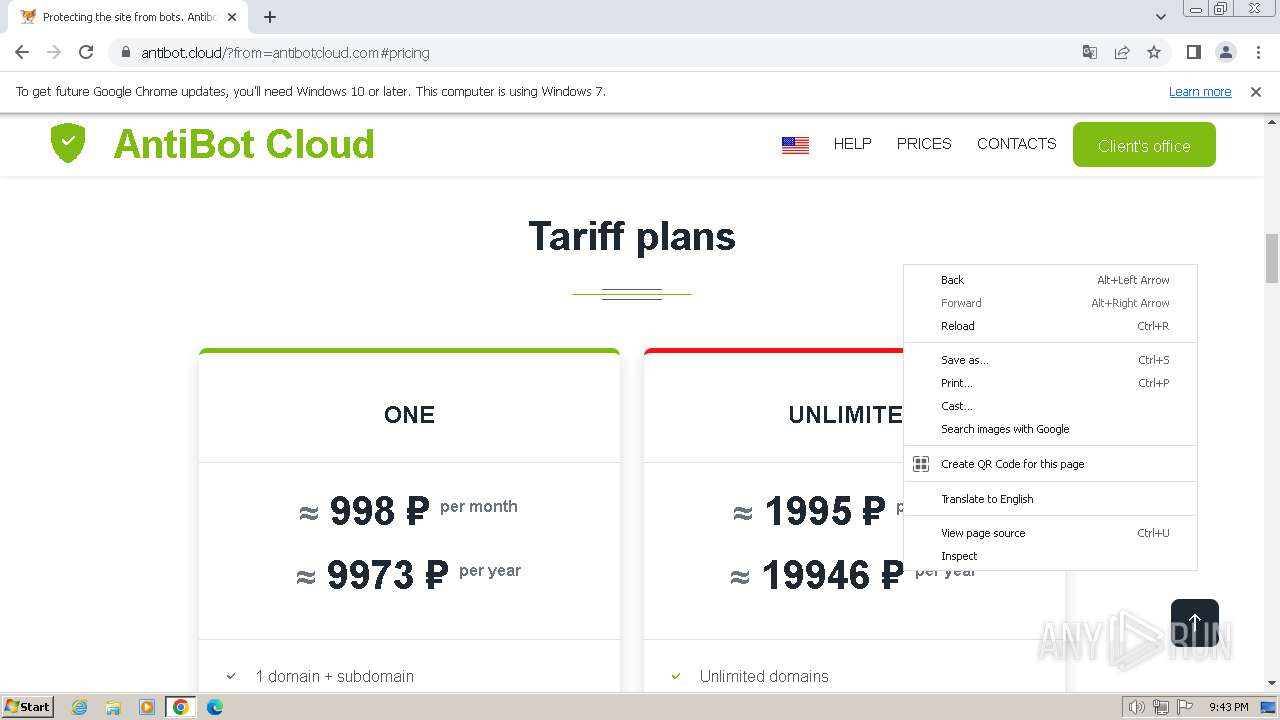Open the HELP navigation link

[x=853, y=144]
